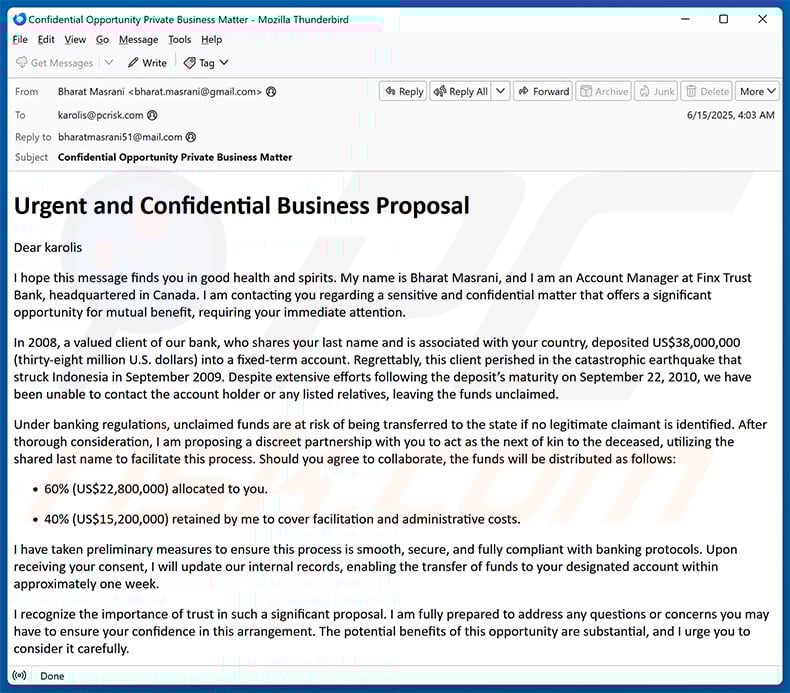
Task: Click contact icon beside bharat.masrani@gmail.com
Action: coord(271,92)
